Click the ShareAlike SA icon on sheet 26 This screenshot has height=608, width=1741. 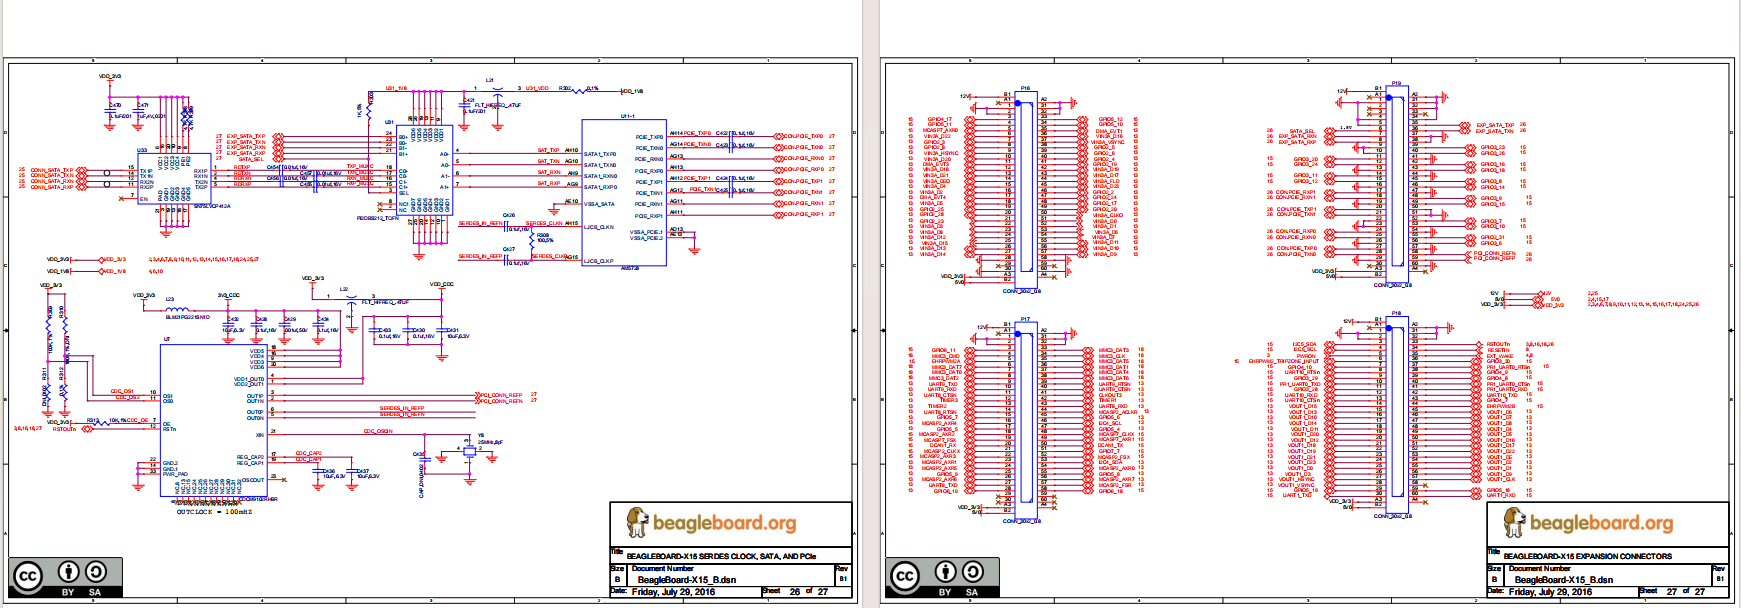click(96, 572)
